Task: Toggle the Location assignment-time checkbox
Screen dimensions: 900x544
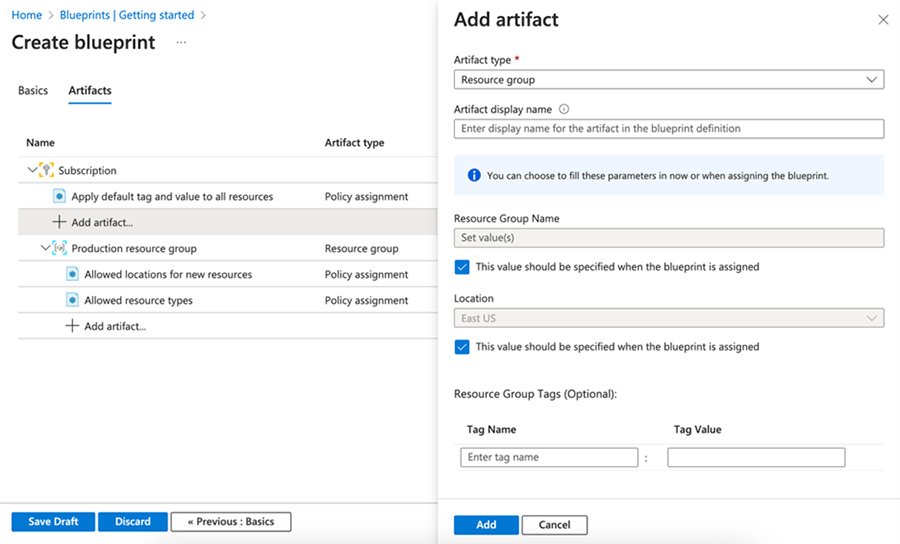Action: [x=462, y=347]
